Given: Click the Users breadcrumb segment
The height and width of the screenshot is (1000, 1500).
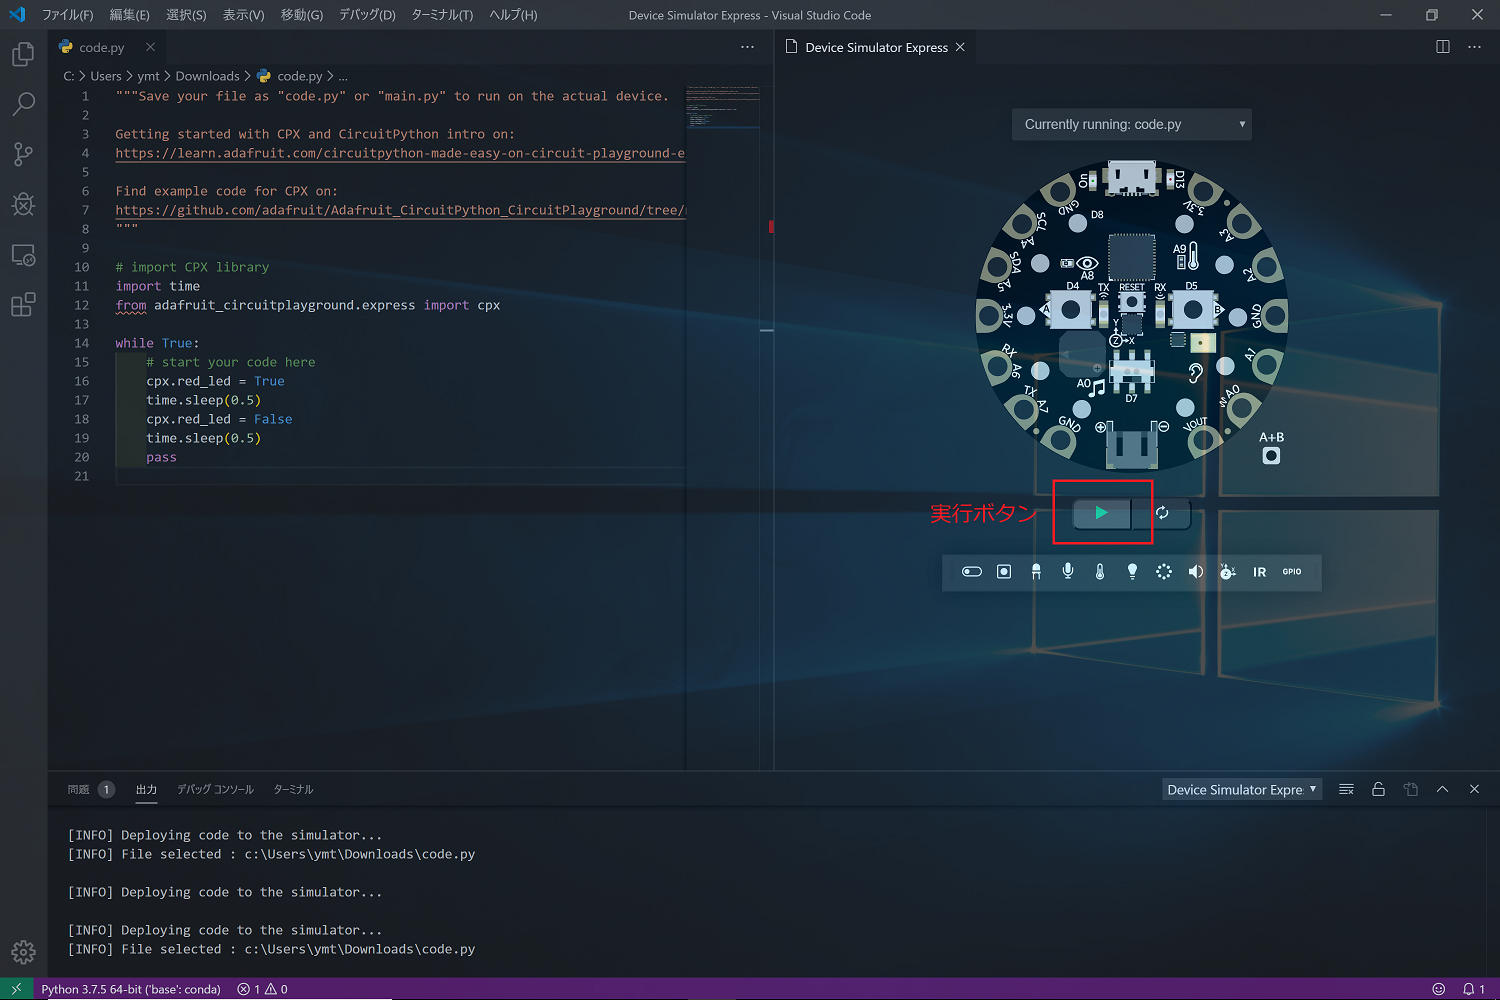Looking at the screenshot, I should point(106,76).
